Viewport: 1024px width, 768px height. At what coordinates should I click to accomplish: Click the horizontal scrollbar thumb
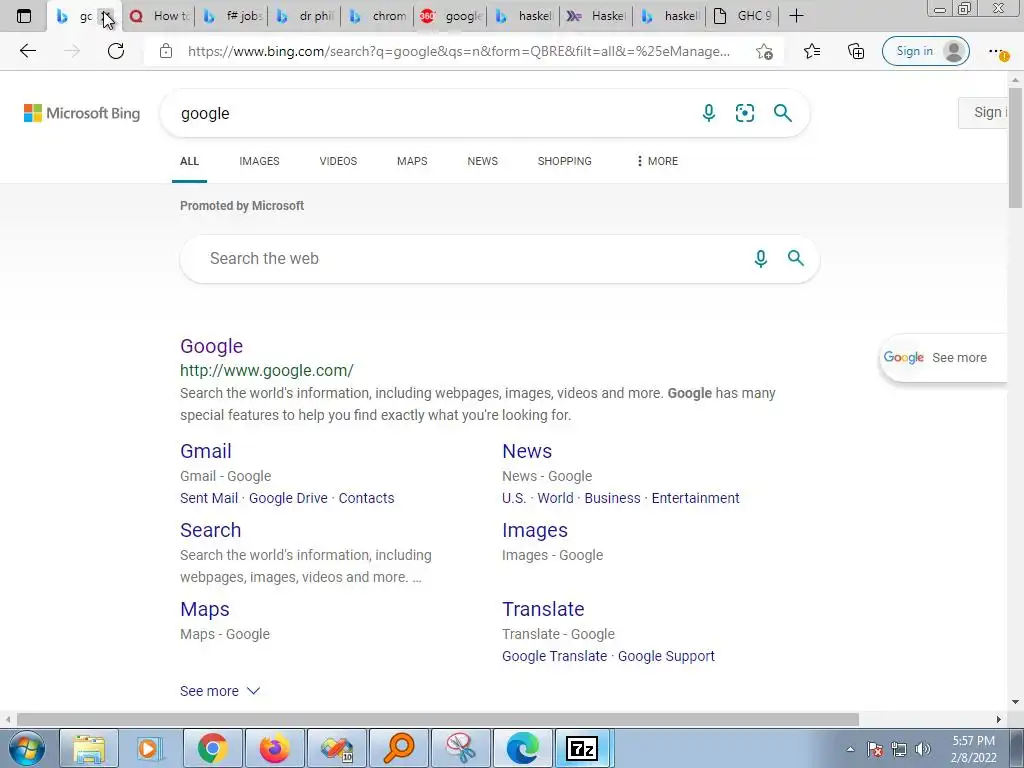(438, 719)
